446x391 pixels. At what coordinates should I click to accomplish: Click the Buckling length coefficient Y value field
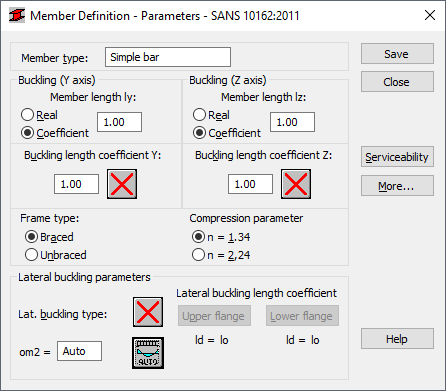pos(77,184)
